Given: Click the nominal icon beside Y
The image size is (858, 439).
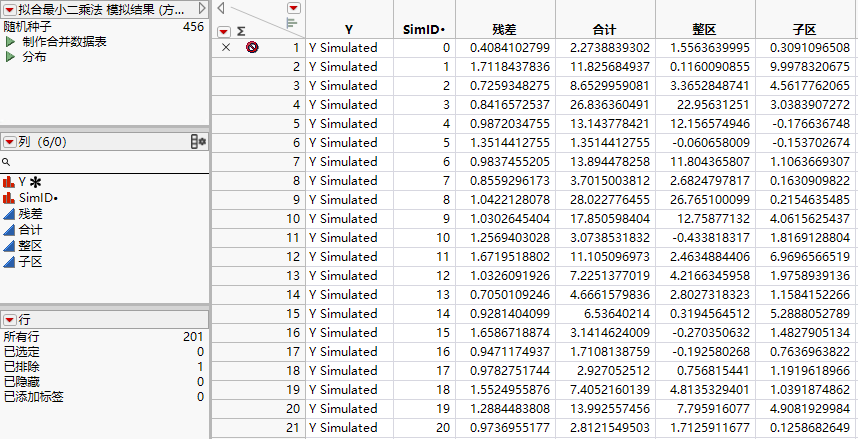Looking at the screenshot, I should pyautogui.click(x=9, y=182).
